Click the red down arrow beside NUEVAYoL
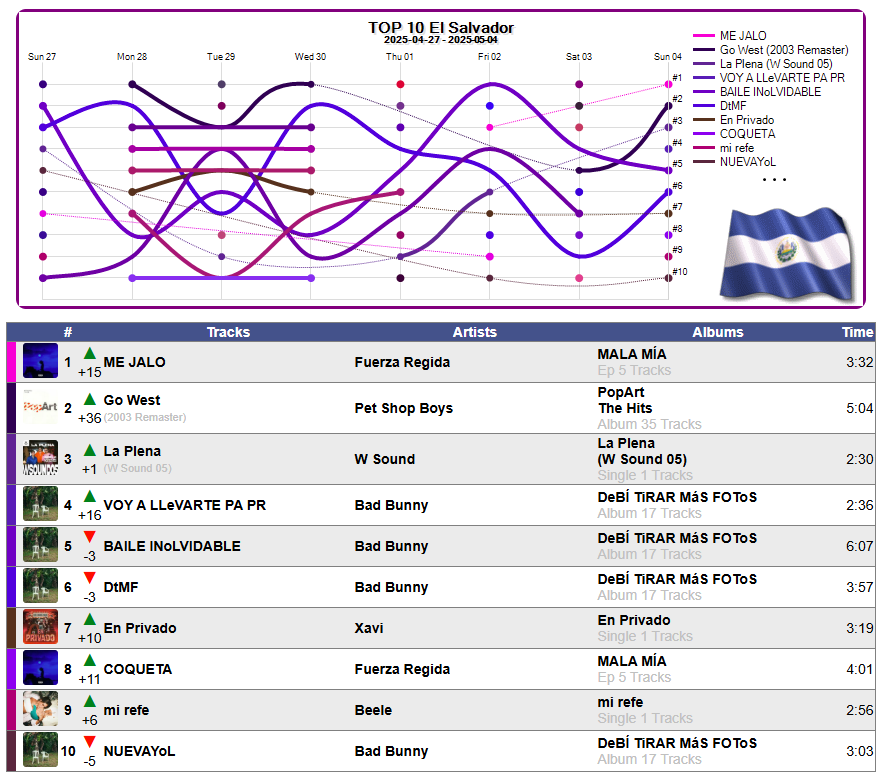Screen dimensions: 881x777 coord(89,742)
